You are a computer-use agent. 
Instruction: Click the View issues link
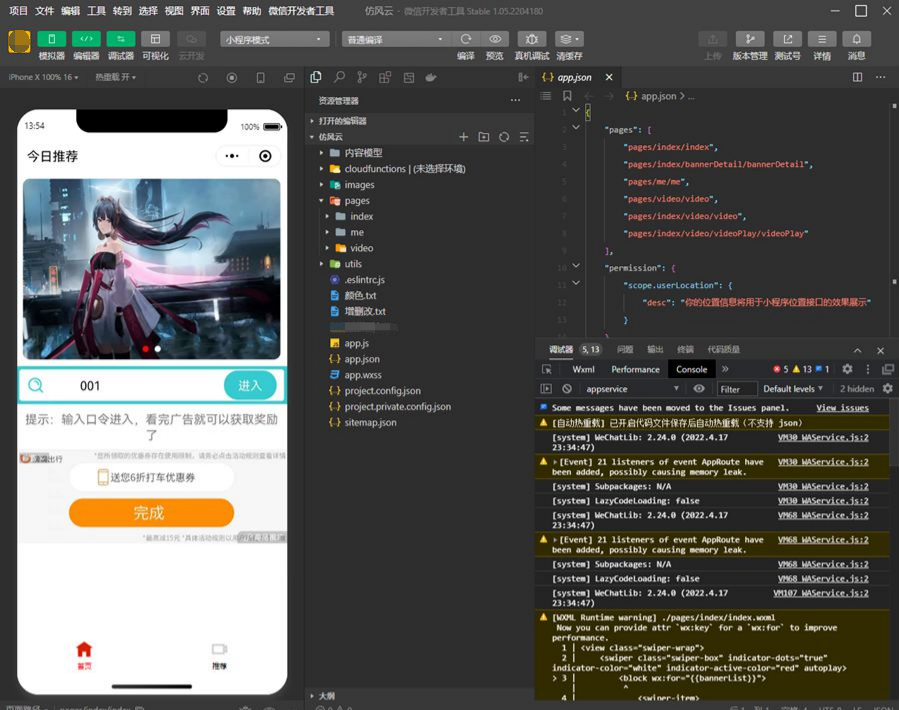[842, 408]
